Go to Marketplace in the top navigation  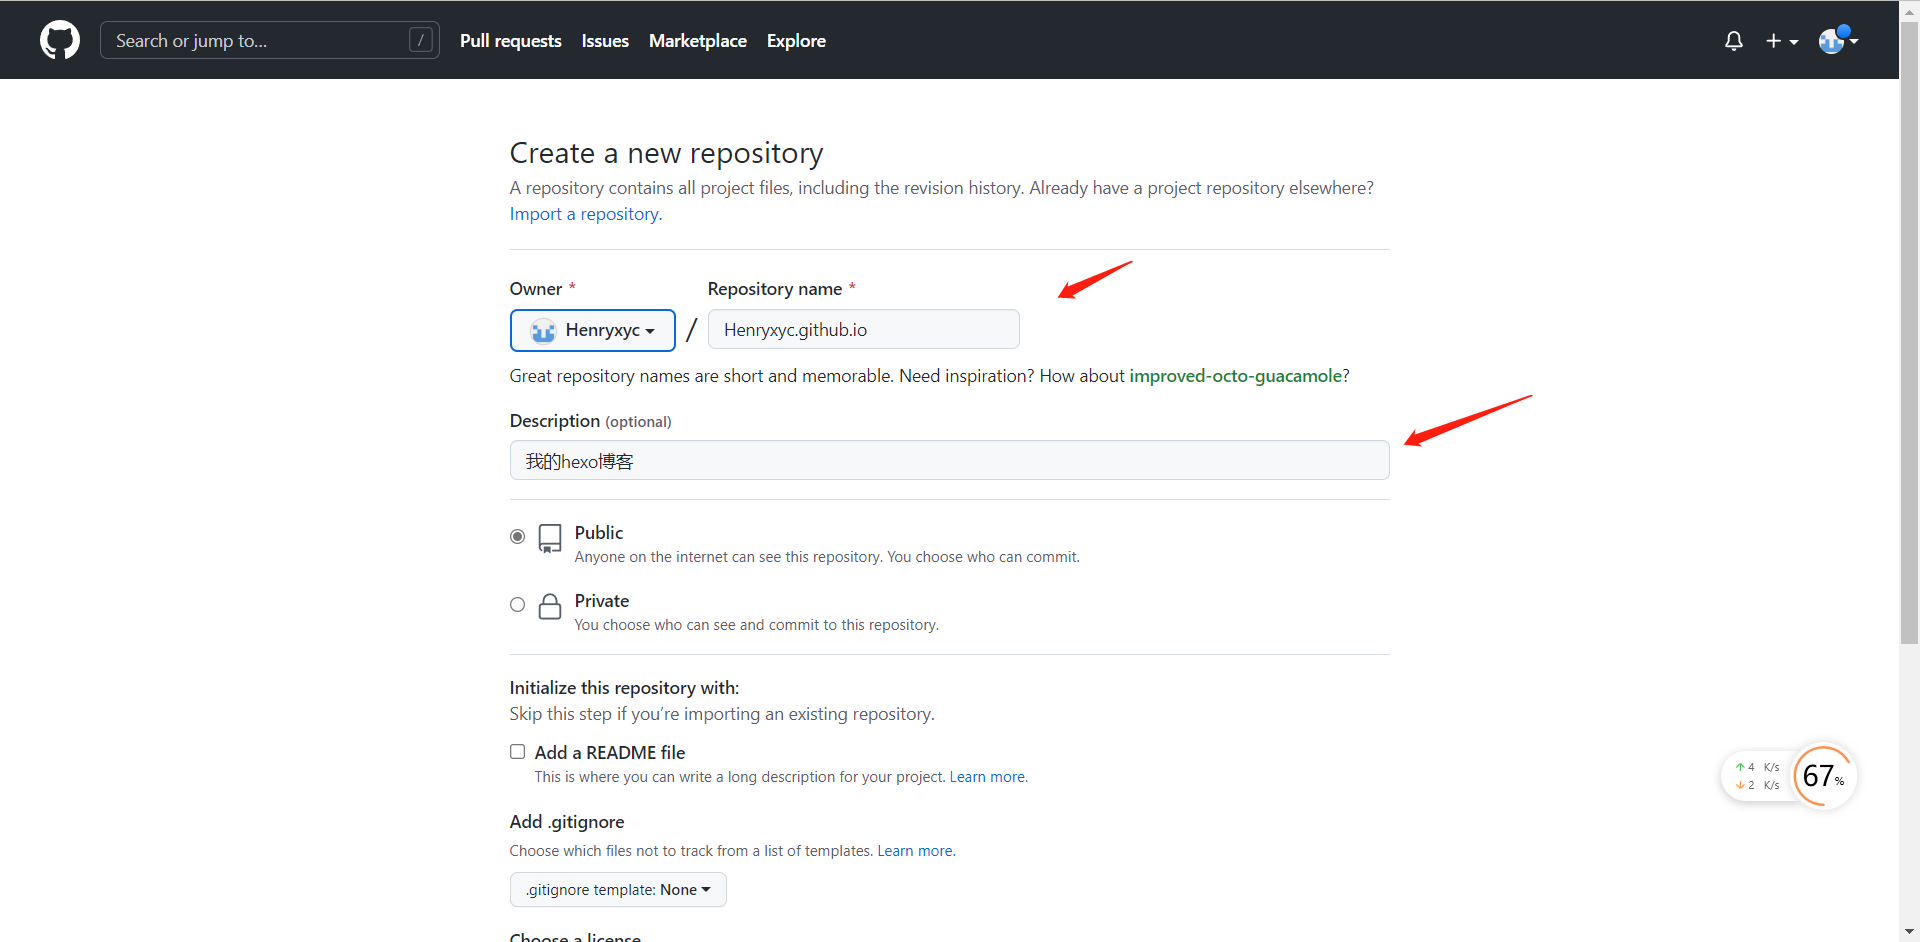(x=697, y=41)
